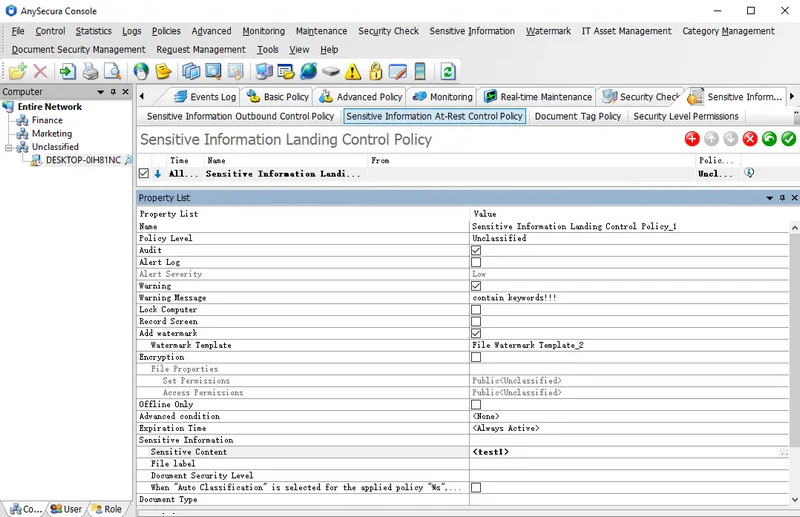This screenshot has width=800, height=517.
Task: Click the export document toolbar icon
Action: pyautogui.click(x=68, y=71)
